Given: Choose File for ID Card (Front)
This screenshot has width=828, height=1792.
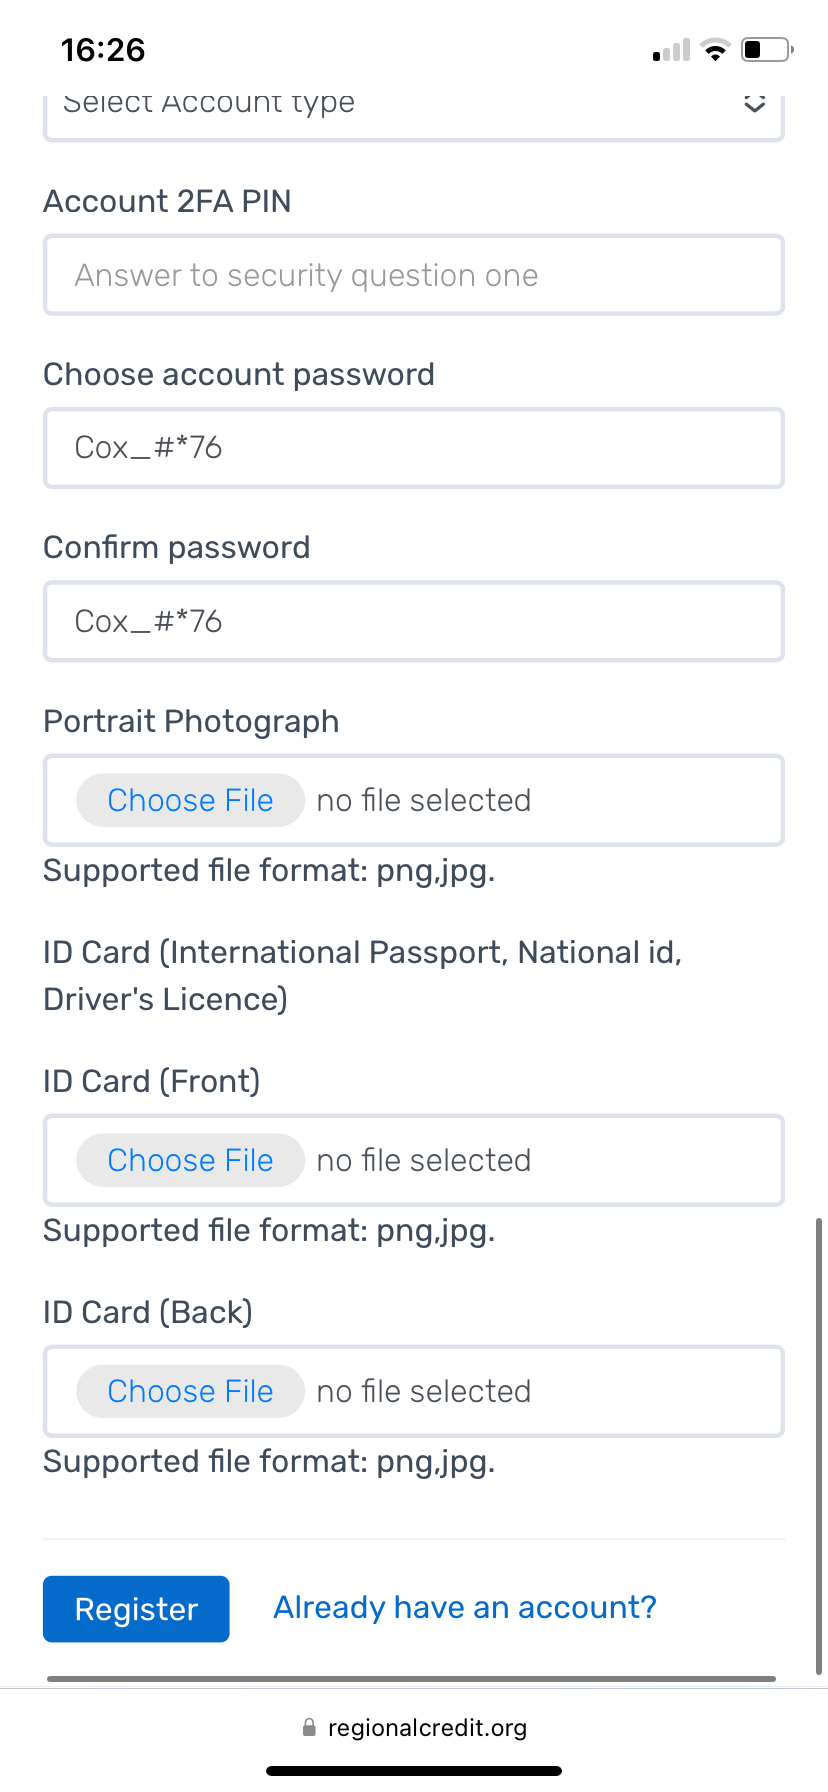Looking at the screenshot, I should tap(190, 1160).
